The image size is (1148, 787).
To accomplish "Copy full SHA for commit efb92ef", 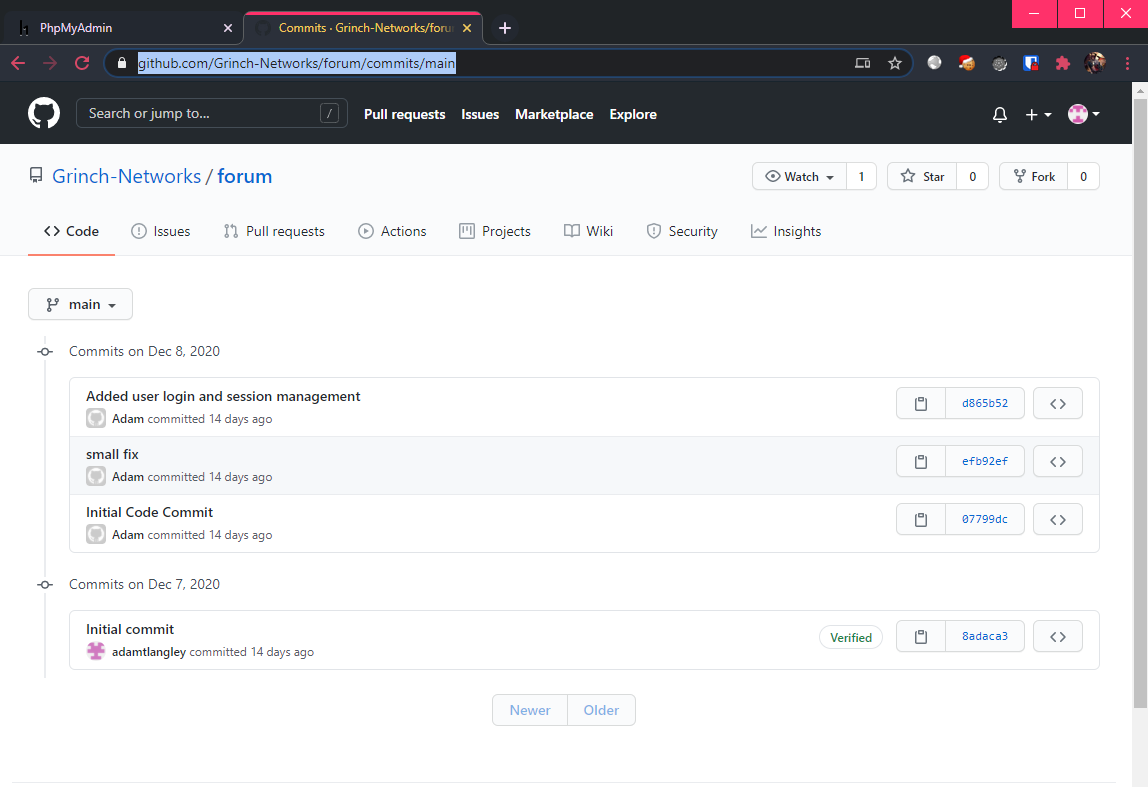I will [920, 461].
